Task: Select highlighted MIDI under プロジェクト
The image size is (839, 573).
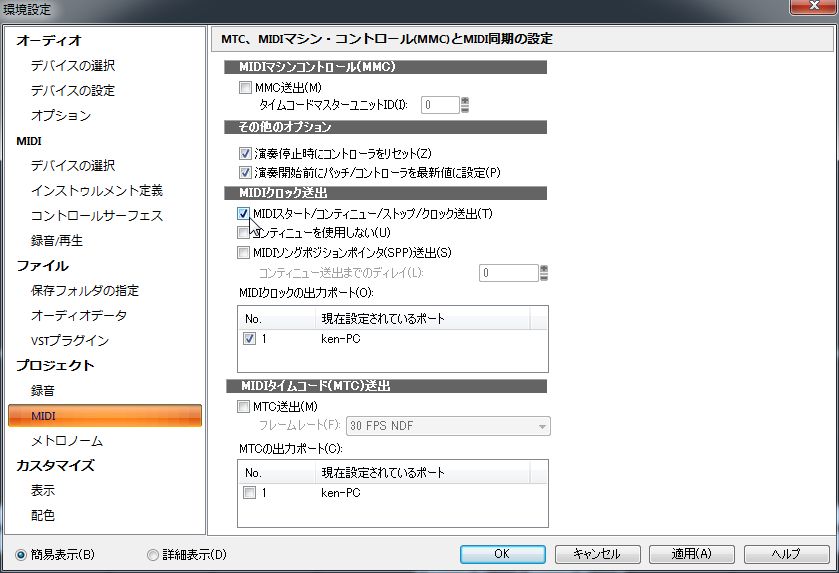Action: pyautogui.click(x=105, y=416)
